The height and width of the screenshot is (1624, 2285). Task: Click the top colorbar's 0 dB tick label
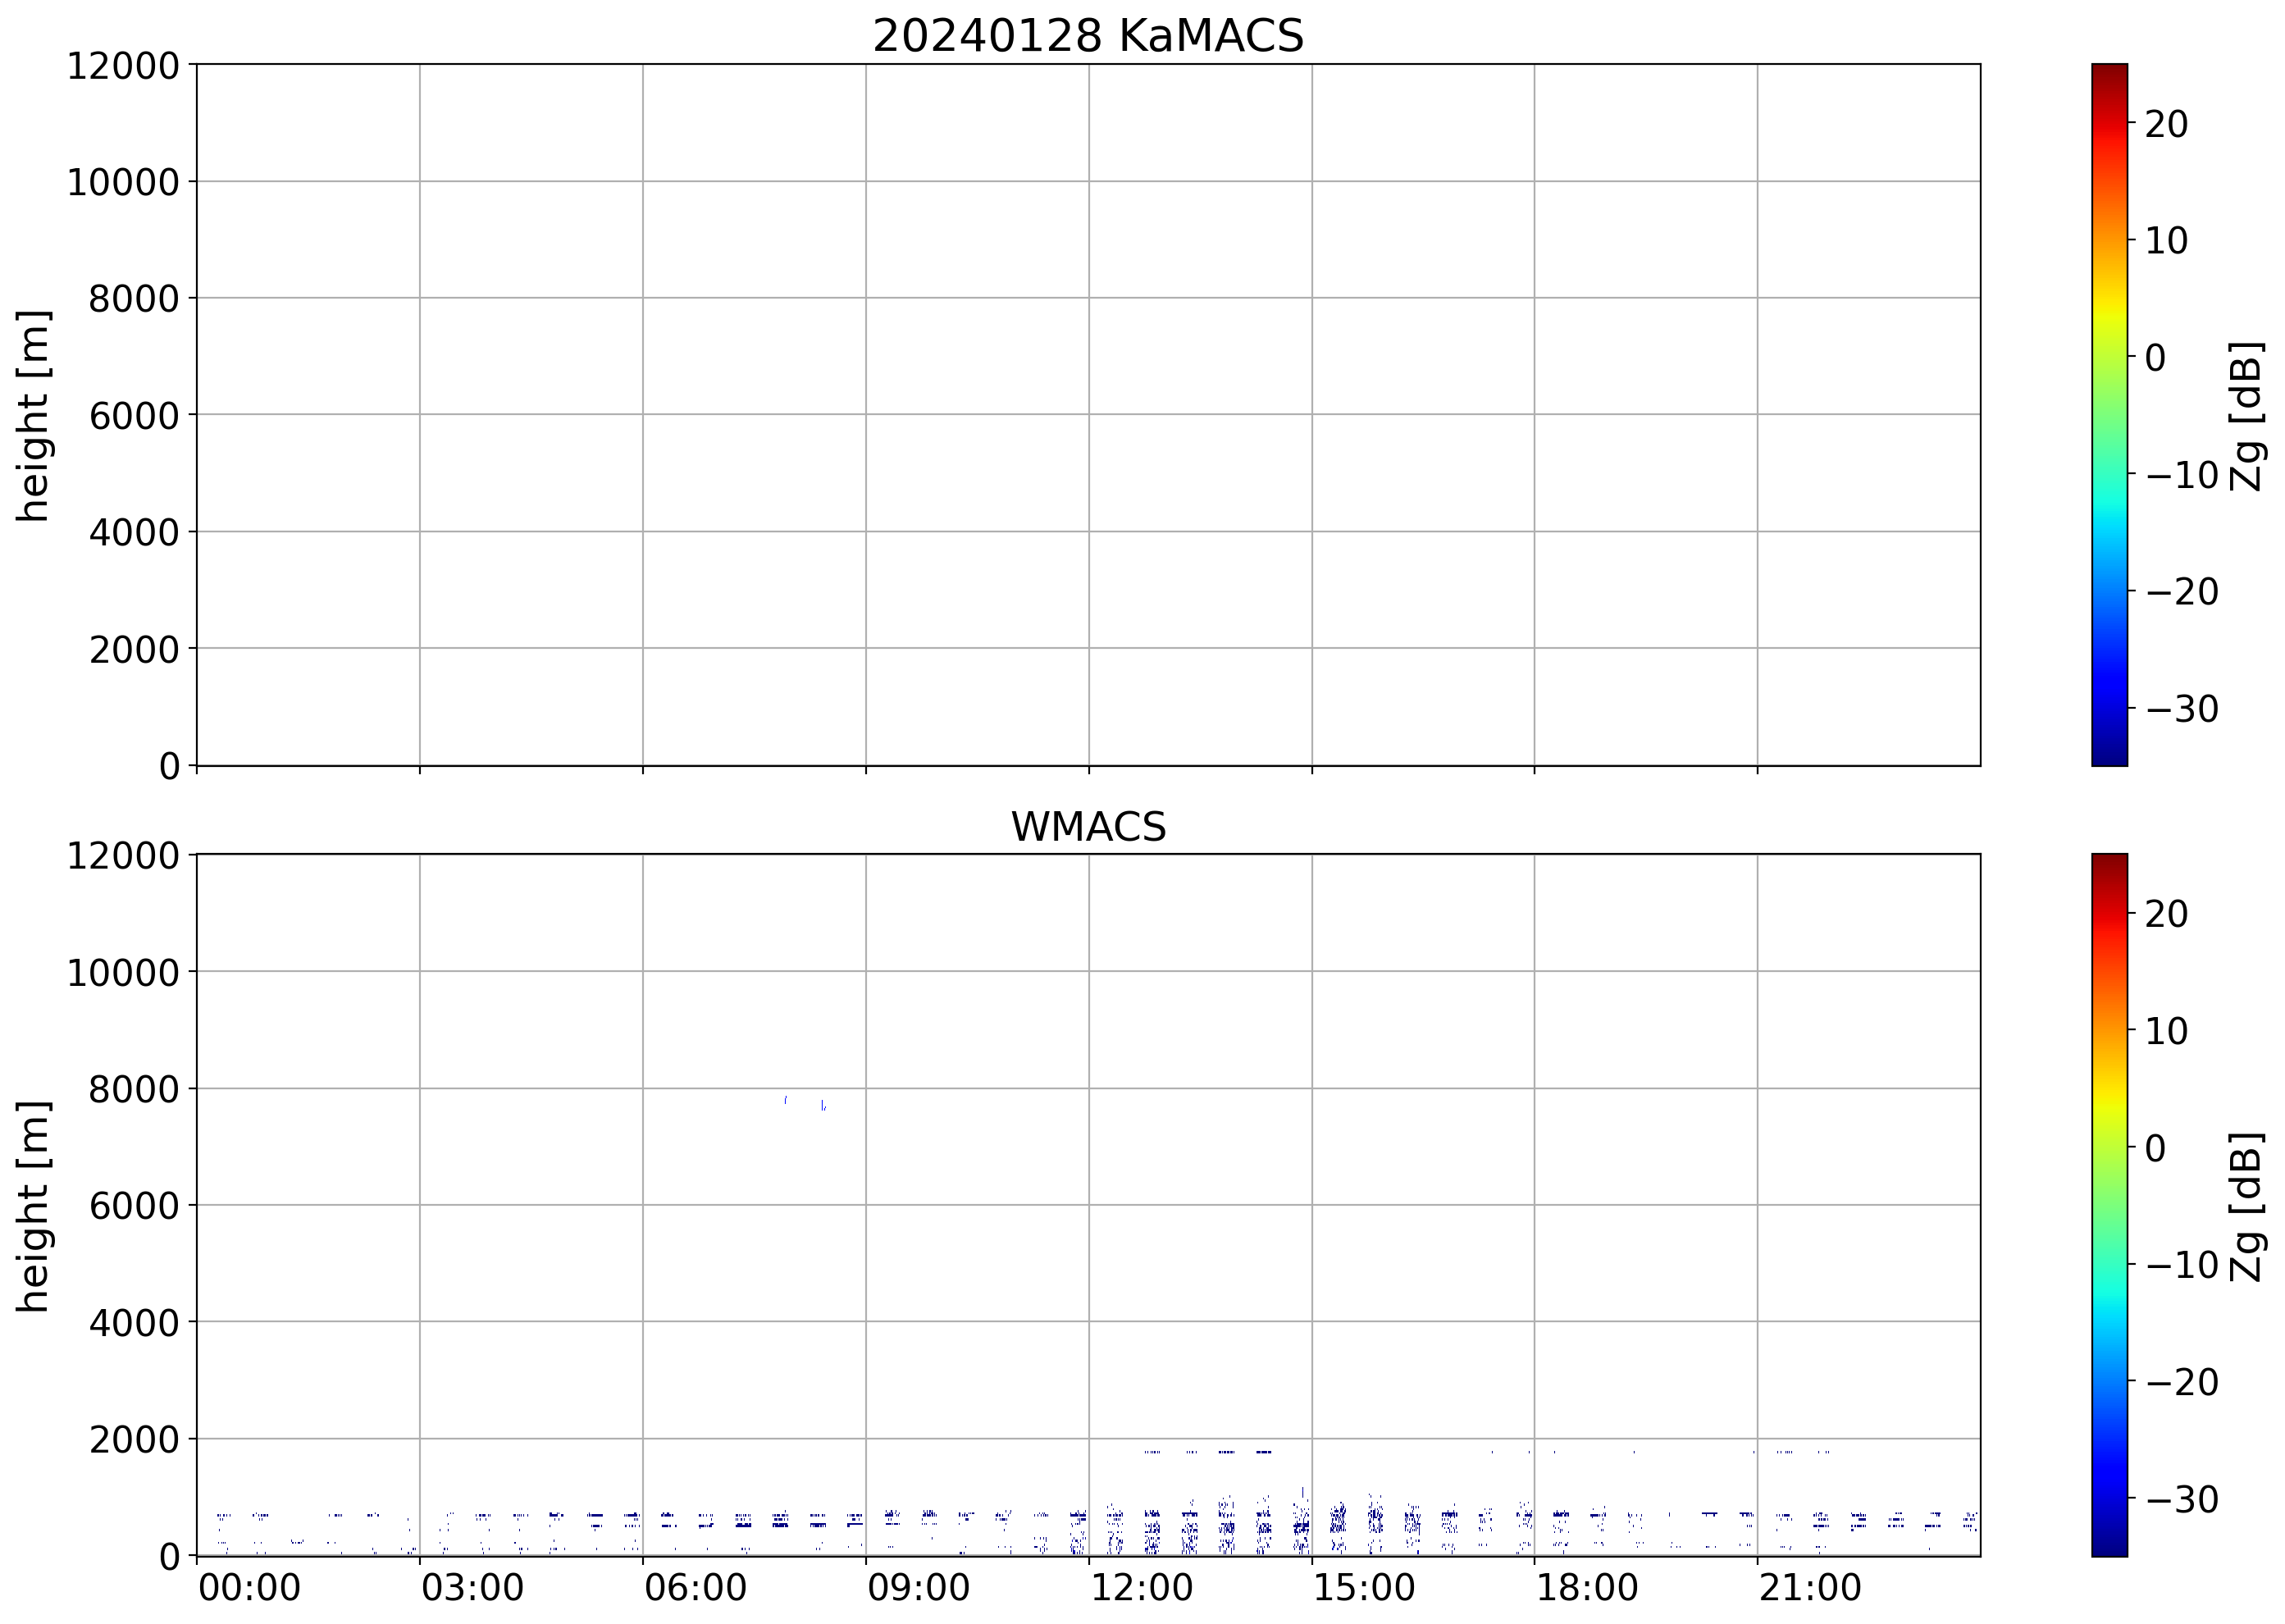(x=2156, y=357)
